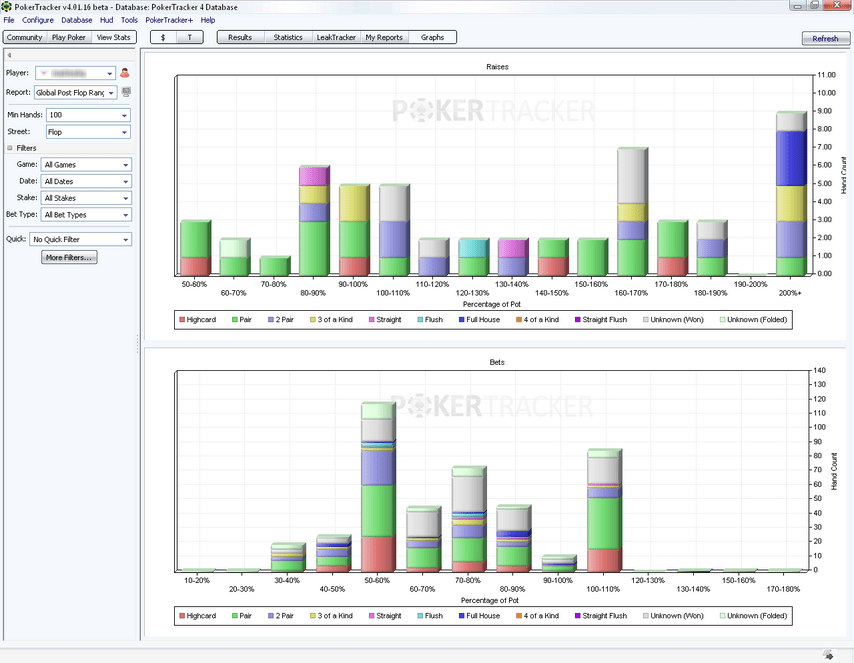Click Unknown (Folded) swatch in Raises chart legend
854x663 pixels.
click(722, 320)
